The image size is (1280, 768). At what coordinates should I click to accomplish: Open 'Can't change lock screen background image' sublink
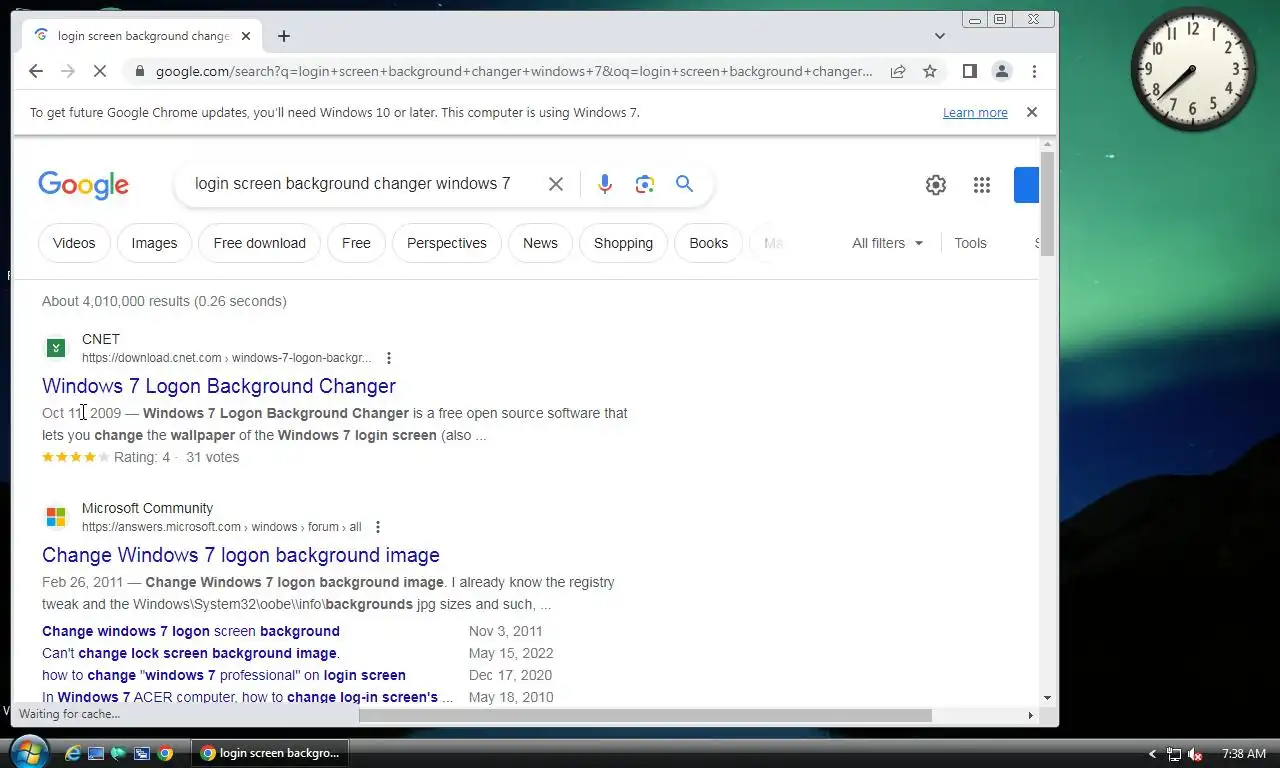tap(191, 653)
